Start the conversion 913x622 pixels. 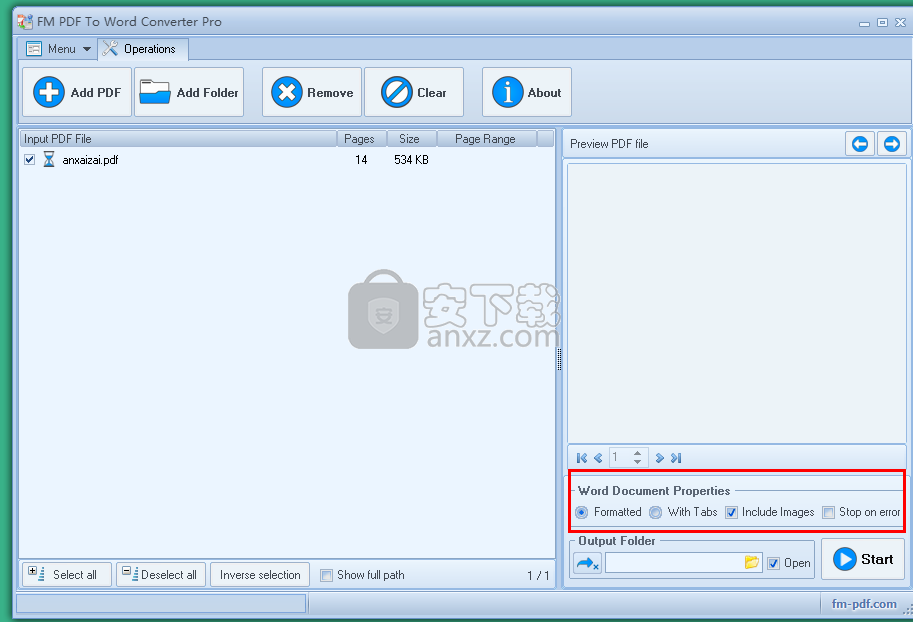[863, 559]
